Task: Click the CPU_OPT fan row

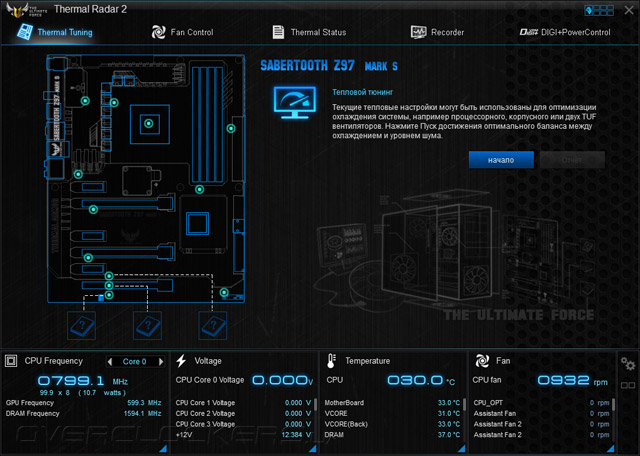Action: click(x=541, y=403)
